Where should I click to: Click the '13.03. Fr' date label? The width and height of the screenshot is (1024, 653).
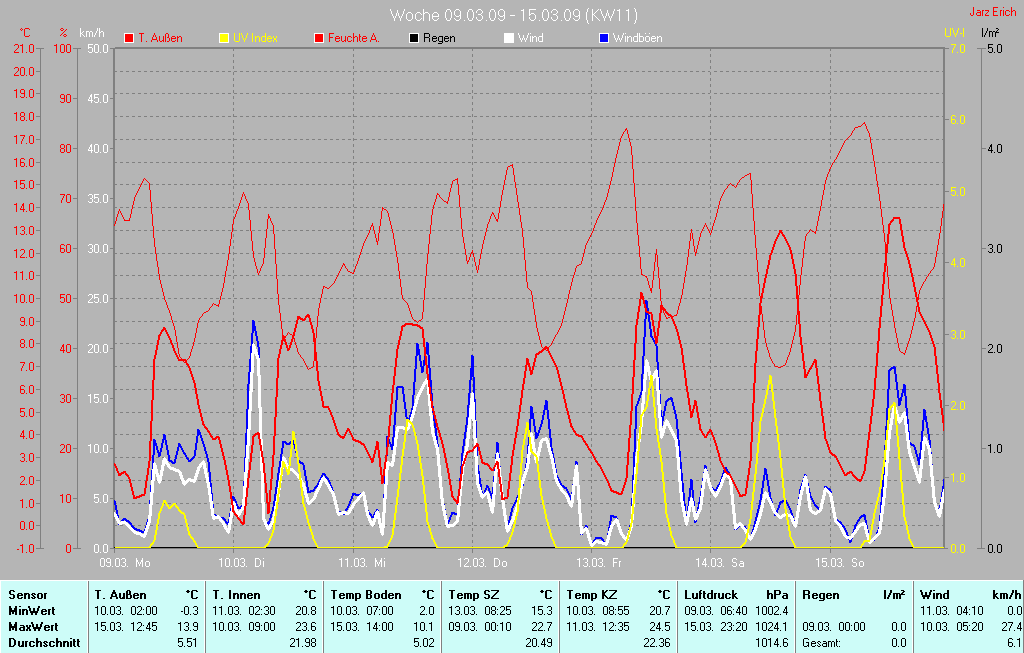(599, 562)
